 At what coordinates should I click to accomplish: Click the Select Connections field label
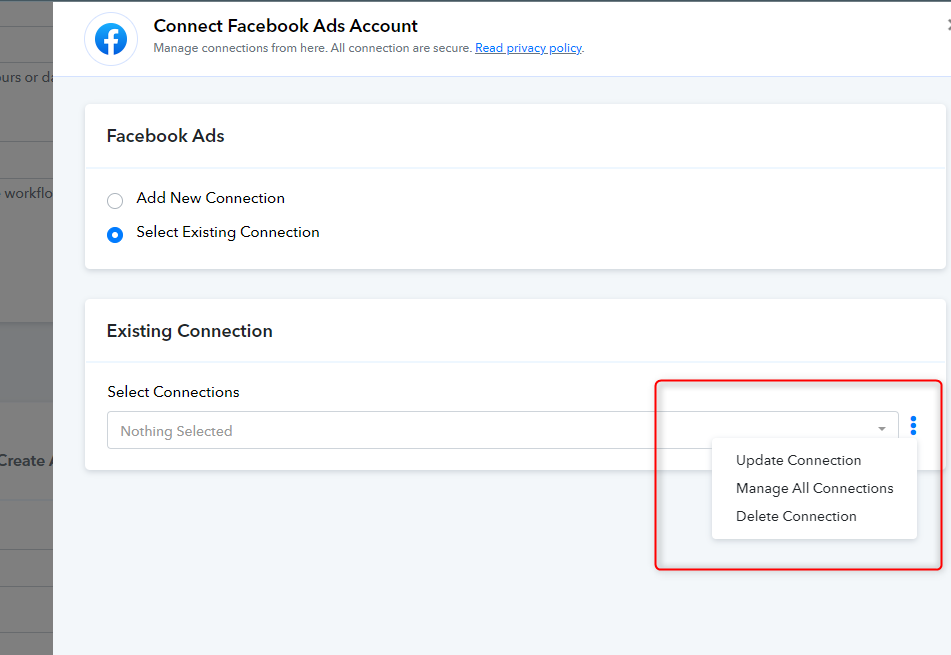173,392
